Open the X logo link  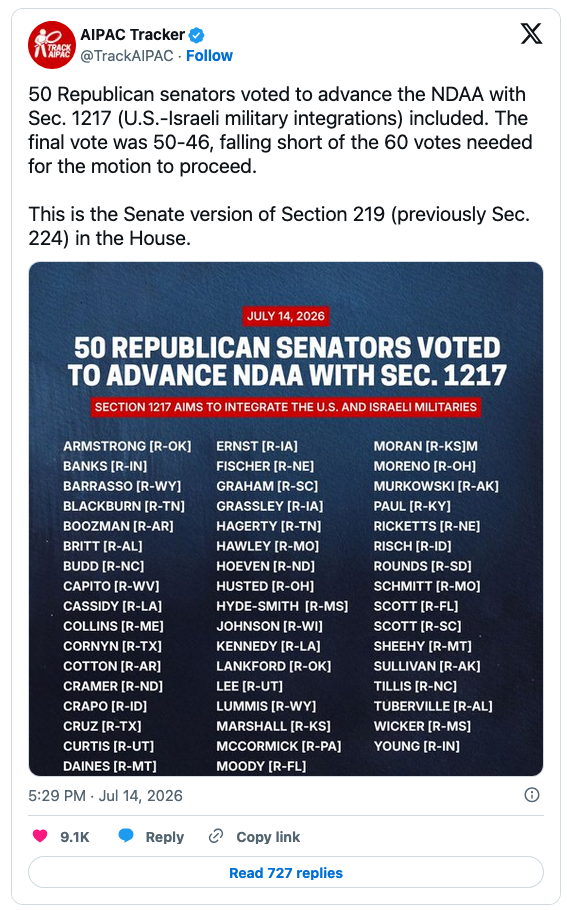pos(531,34)
